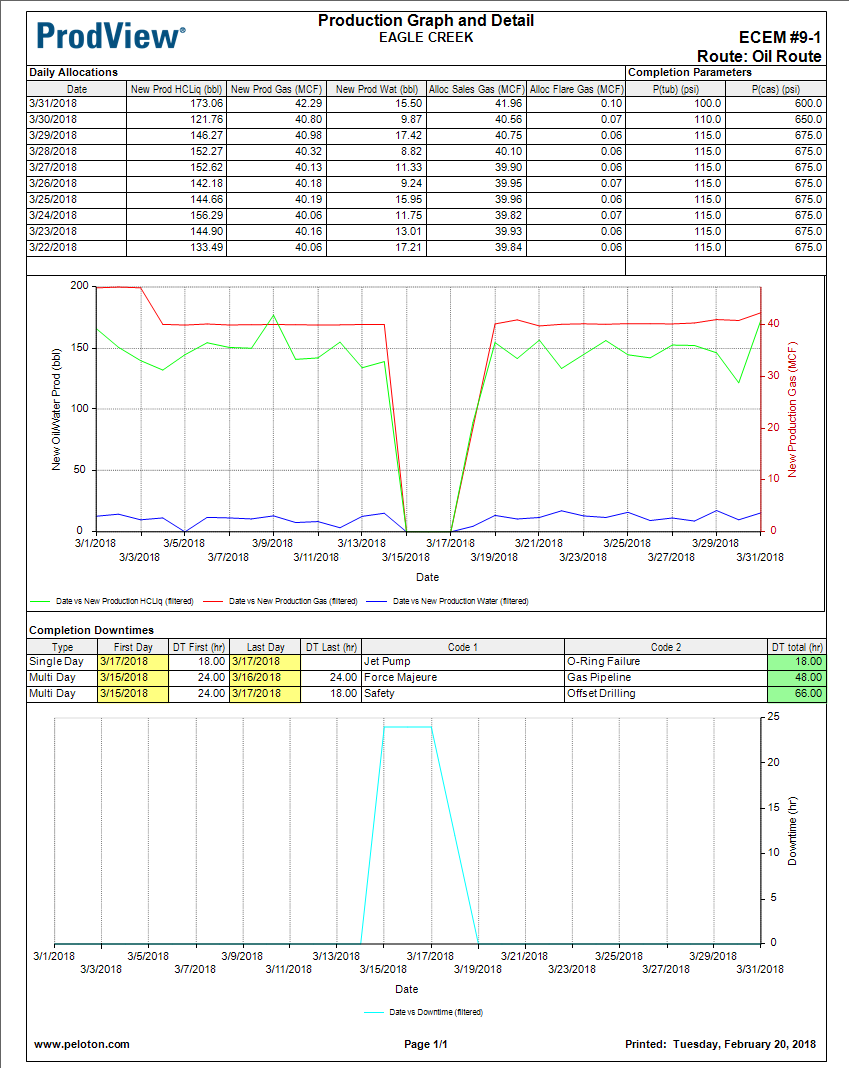Click the Completion Parameters section heading
This screenshot has width=849, height=1068.
click(x=689, y=72)
